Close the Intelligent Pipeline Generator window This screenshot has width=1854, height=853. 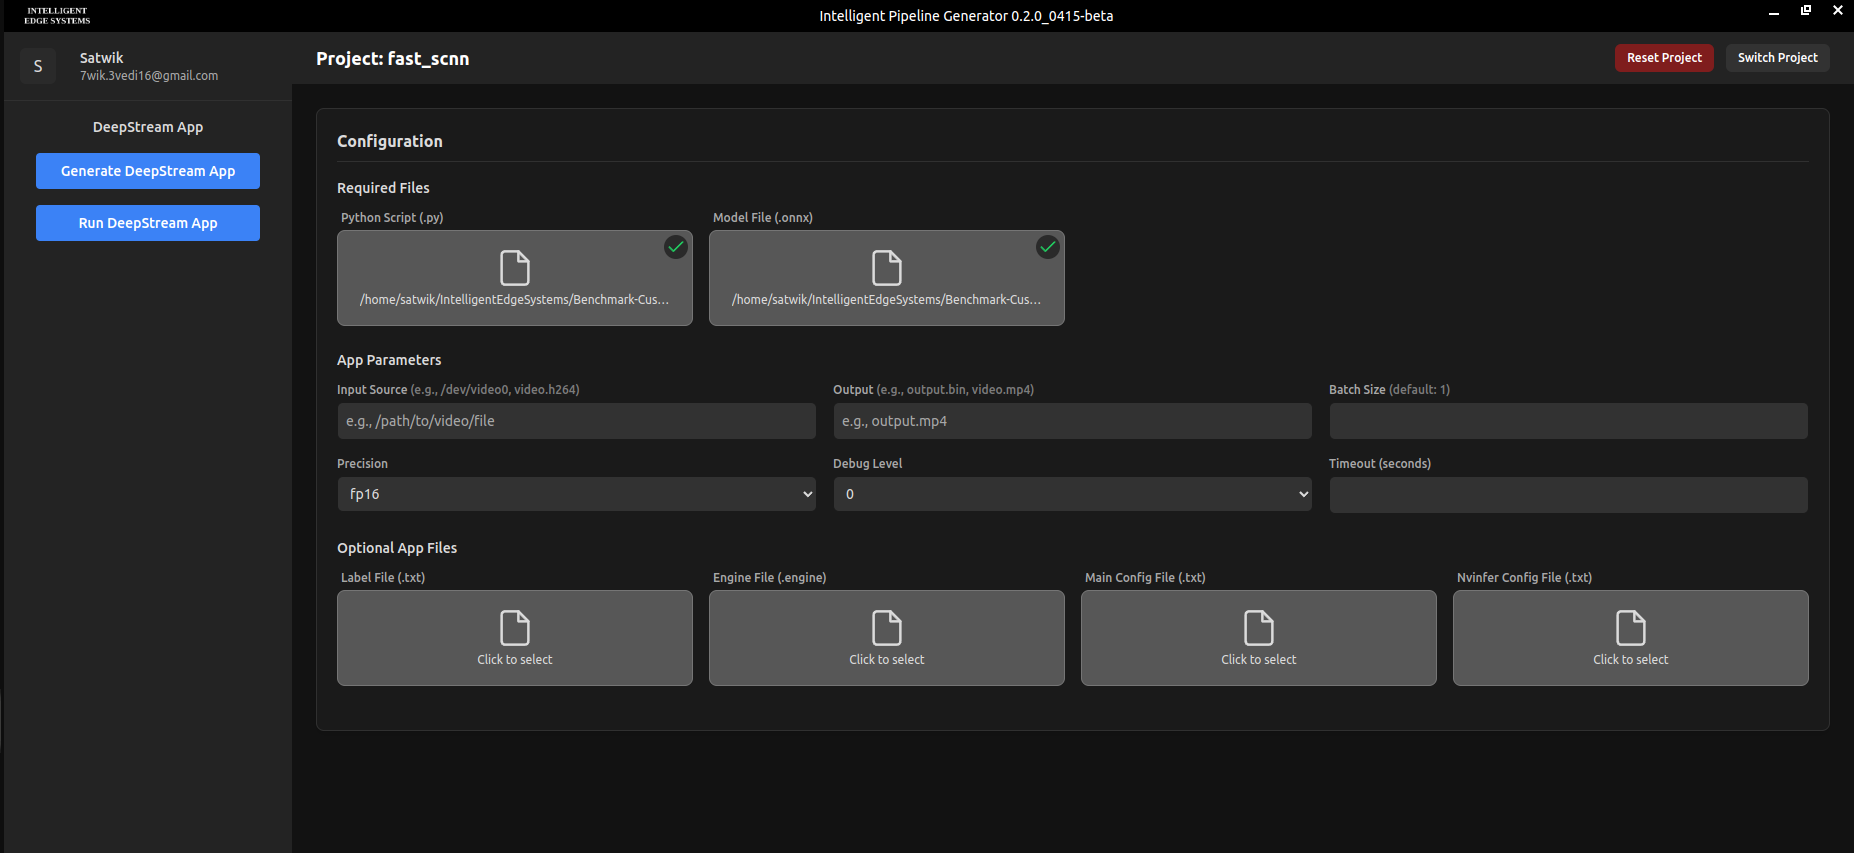click(x=1838, y=10)
